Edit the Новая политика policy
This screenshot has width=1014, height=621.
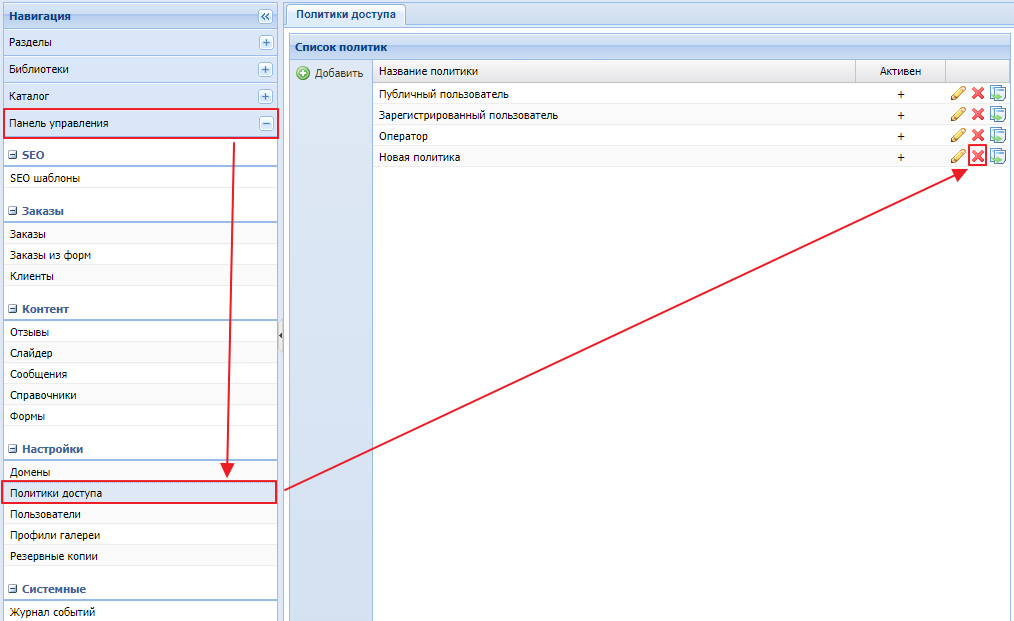(x=958, y=156)
